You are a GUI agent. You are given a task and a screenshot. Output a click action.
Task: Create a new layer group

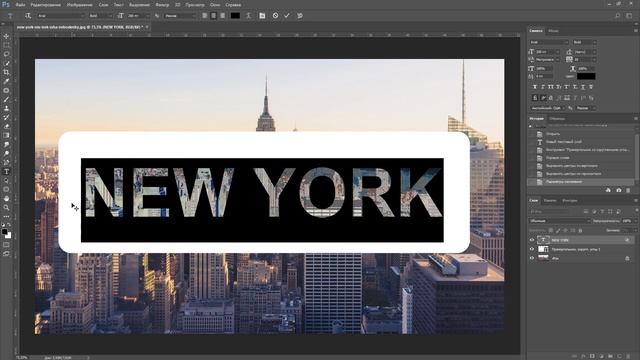pyautogui.click(x=610, y=356)
